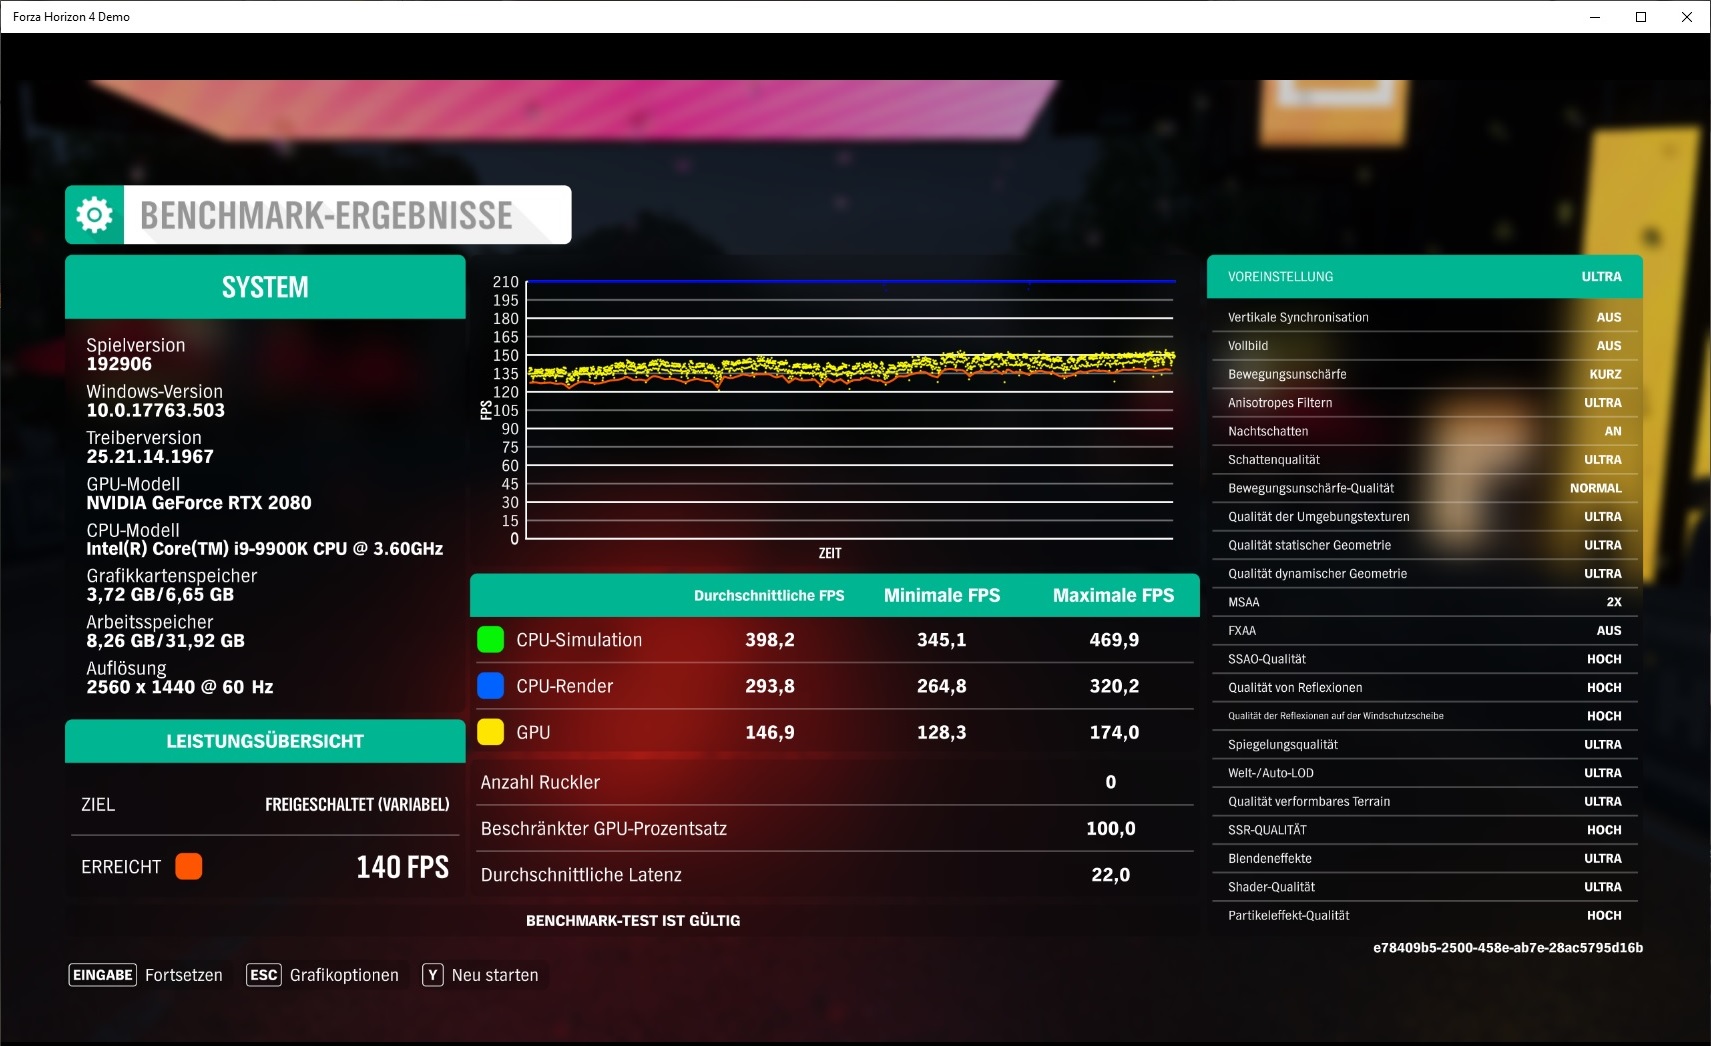
Task: Click the CPU-Render average value 293,8
Action: (x=770, y=686)
